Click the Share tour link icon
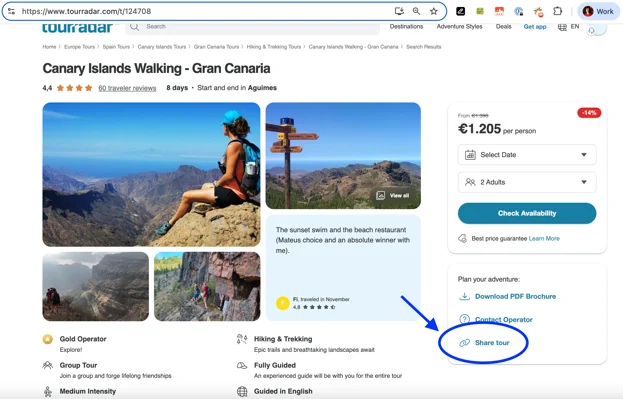 pos(464,343)
